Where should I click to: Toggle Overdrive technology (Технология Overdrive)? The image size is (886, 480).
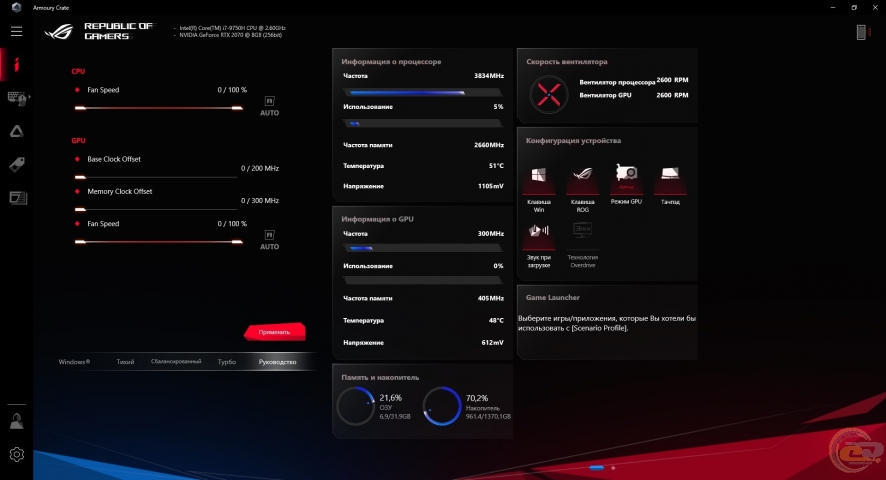[583, 245]
